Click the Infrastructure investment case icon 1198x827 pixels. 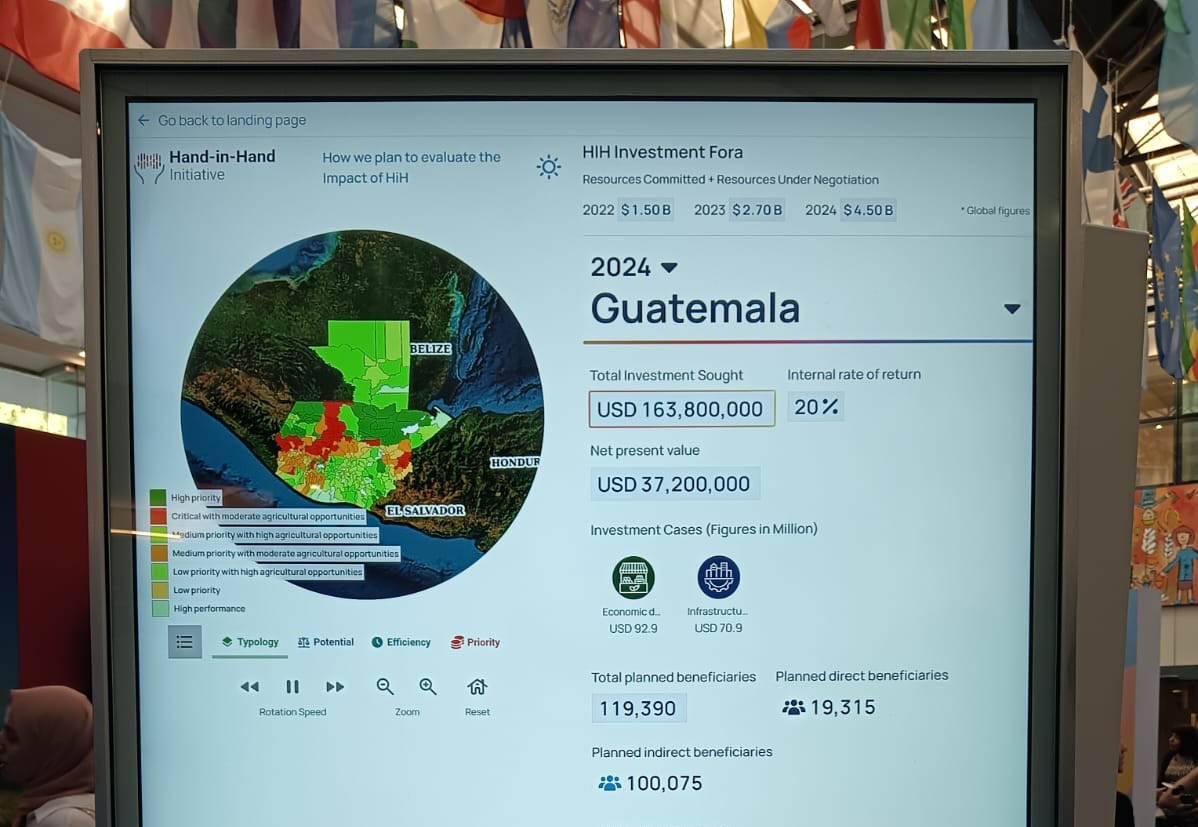[x=718, y=577]
